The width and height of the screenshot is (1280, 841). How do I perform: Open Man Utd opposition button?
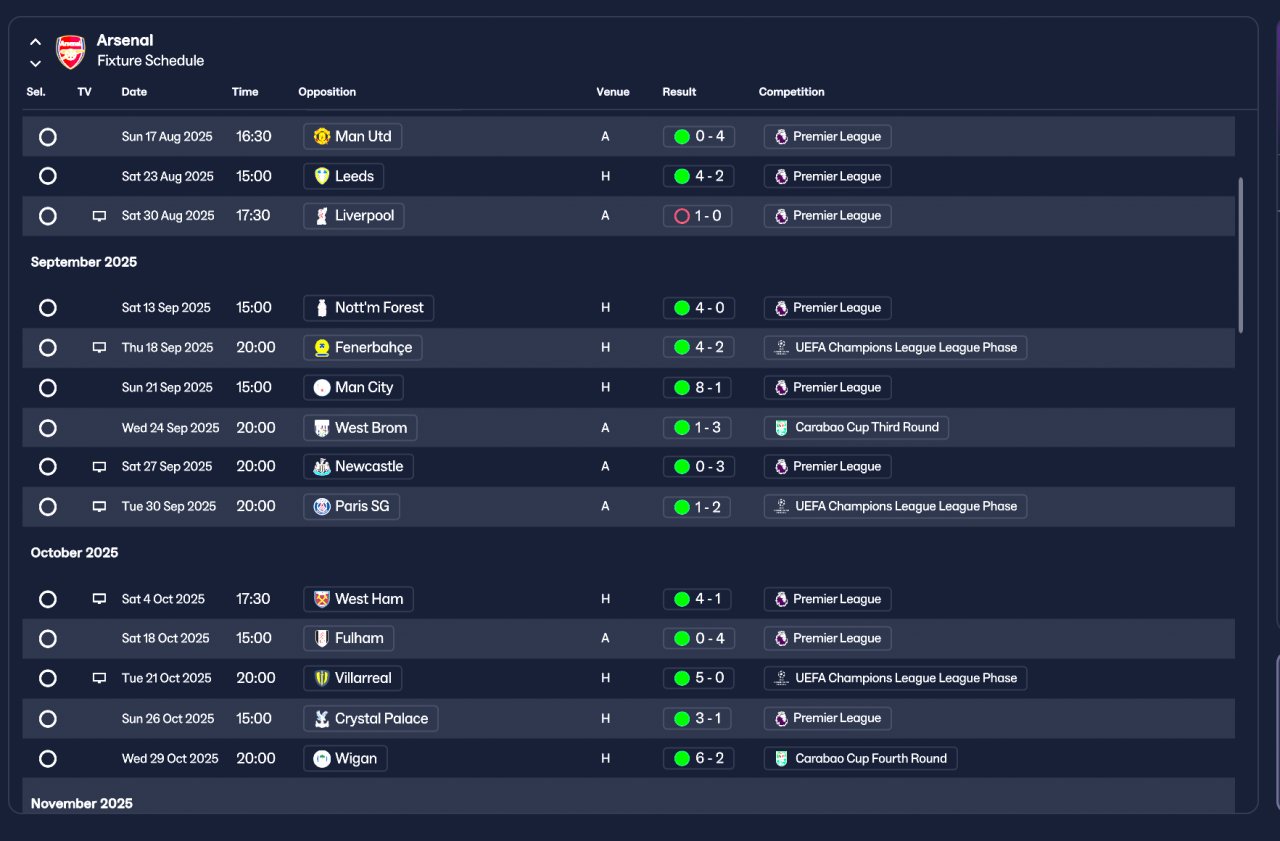click(352, 136)
